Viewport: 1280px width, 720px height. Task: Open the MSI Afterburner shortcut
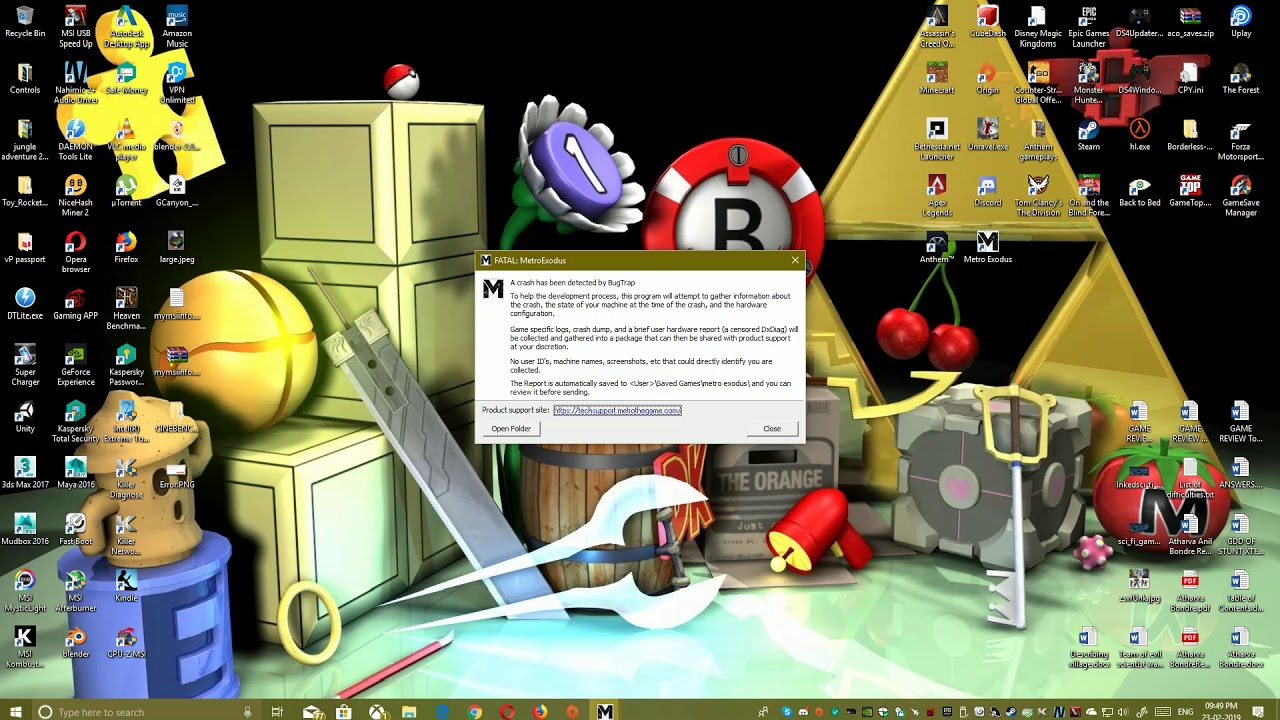(x=76, y=591)
